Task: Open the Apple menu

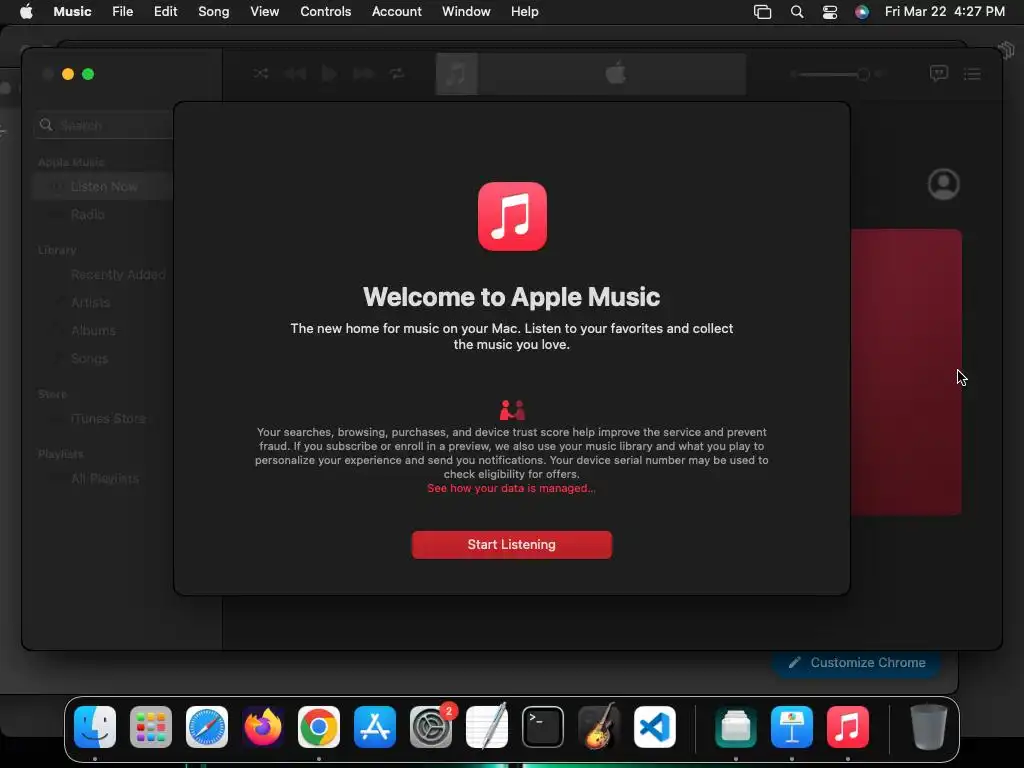Action: pos(26,12)
